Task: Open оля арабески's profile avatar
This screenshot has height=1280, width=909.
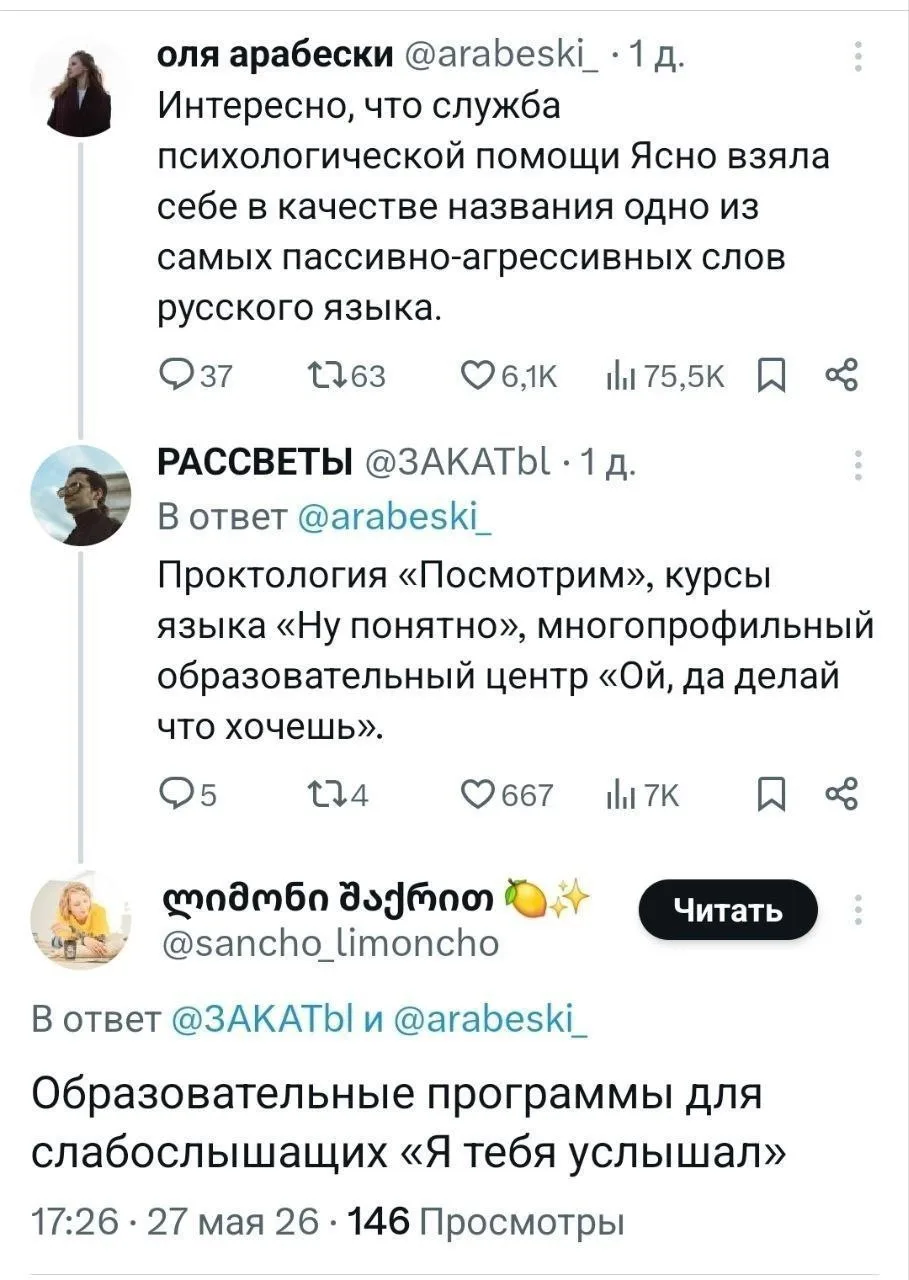Action: pos(81,87)
